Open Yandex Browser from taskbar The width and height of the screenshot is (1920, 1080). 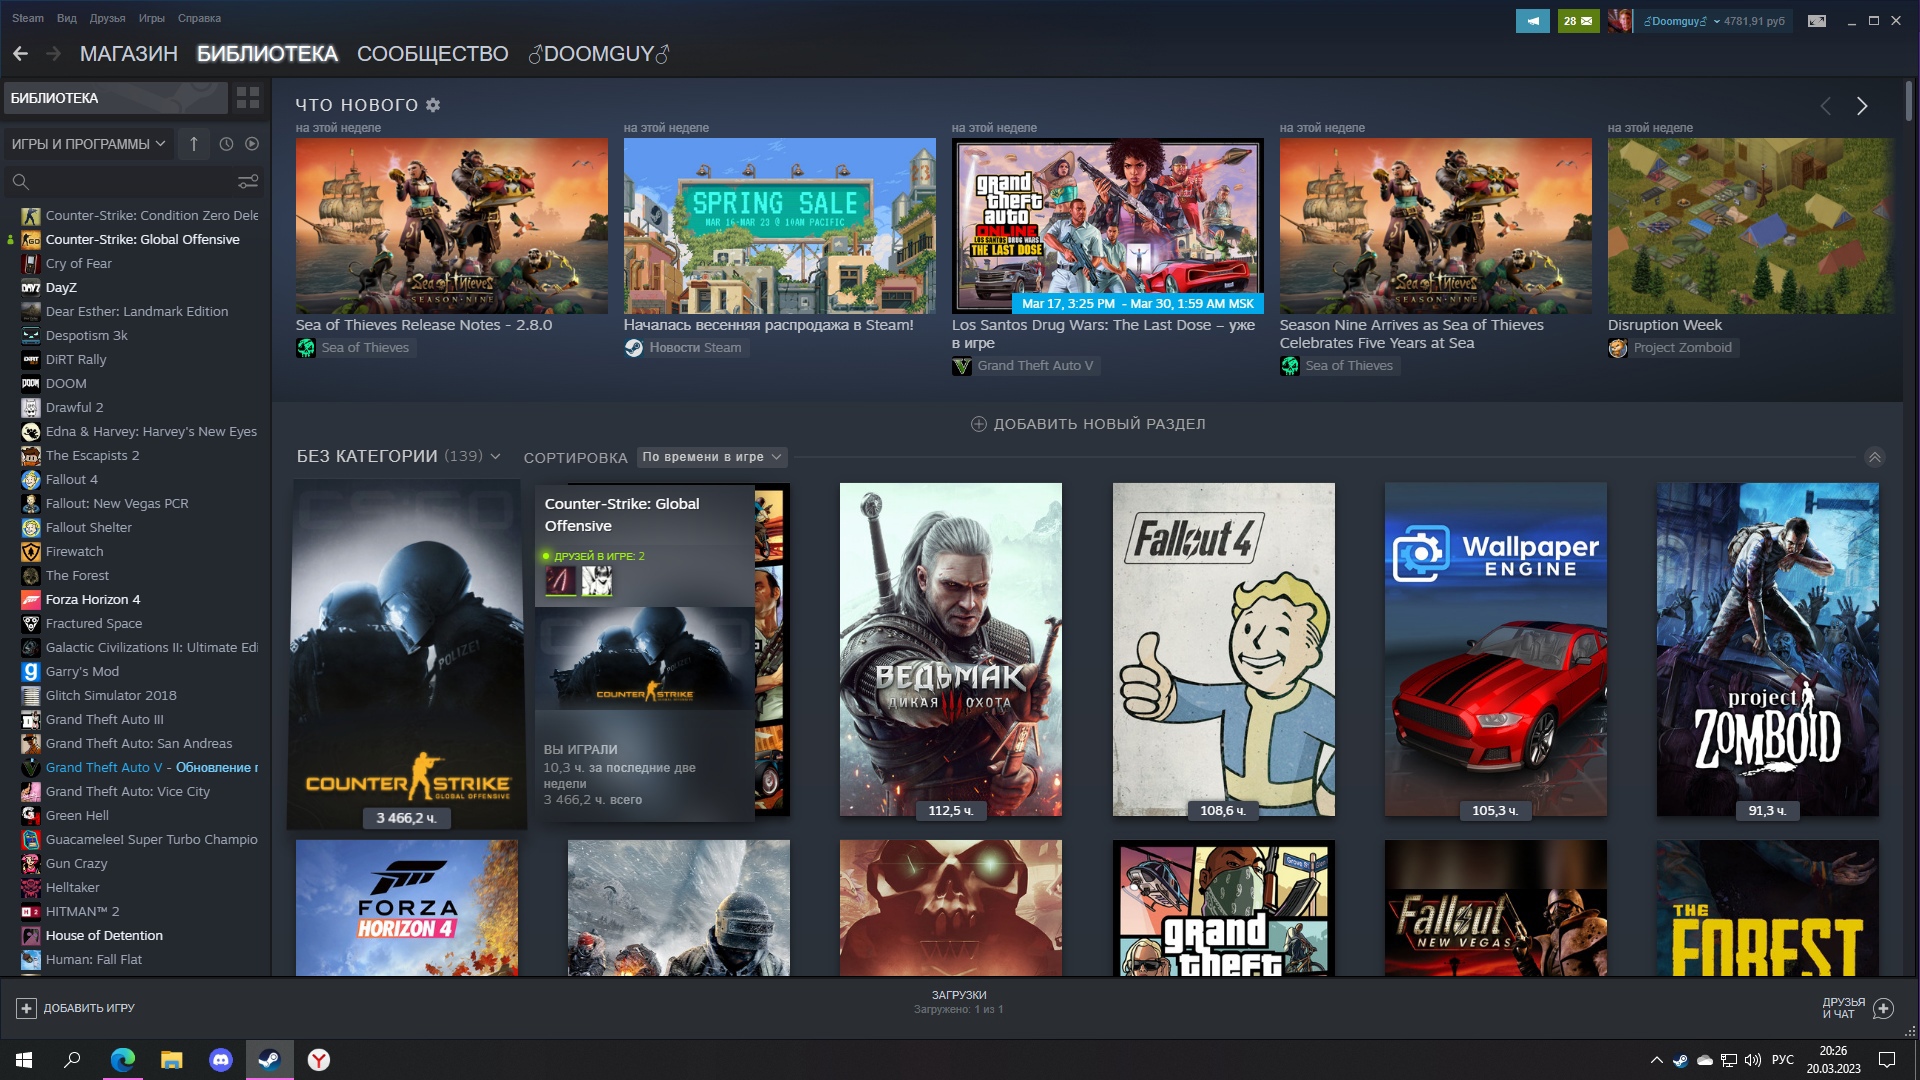pyautogui.click(x=318, y=1060)
